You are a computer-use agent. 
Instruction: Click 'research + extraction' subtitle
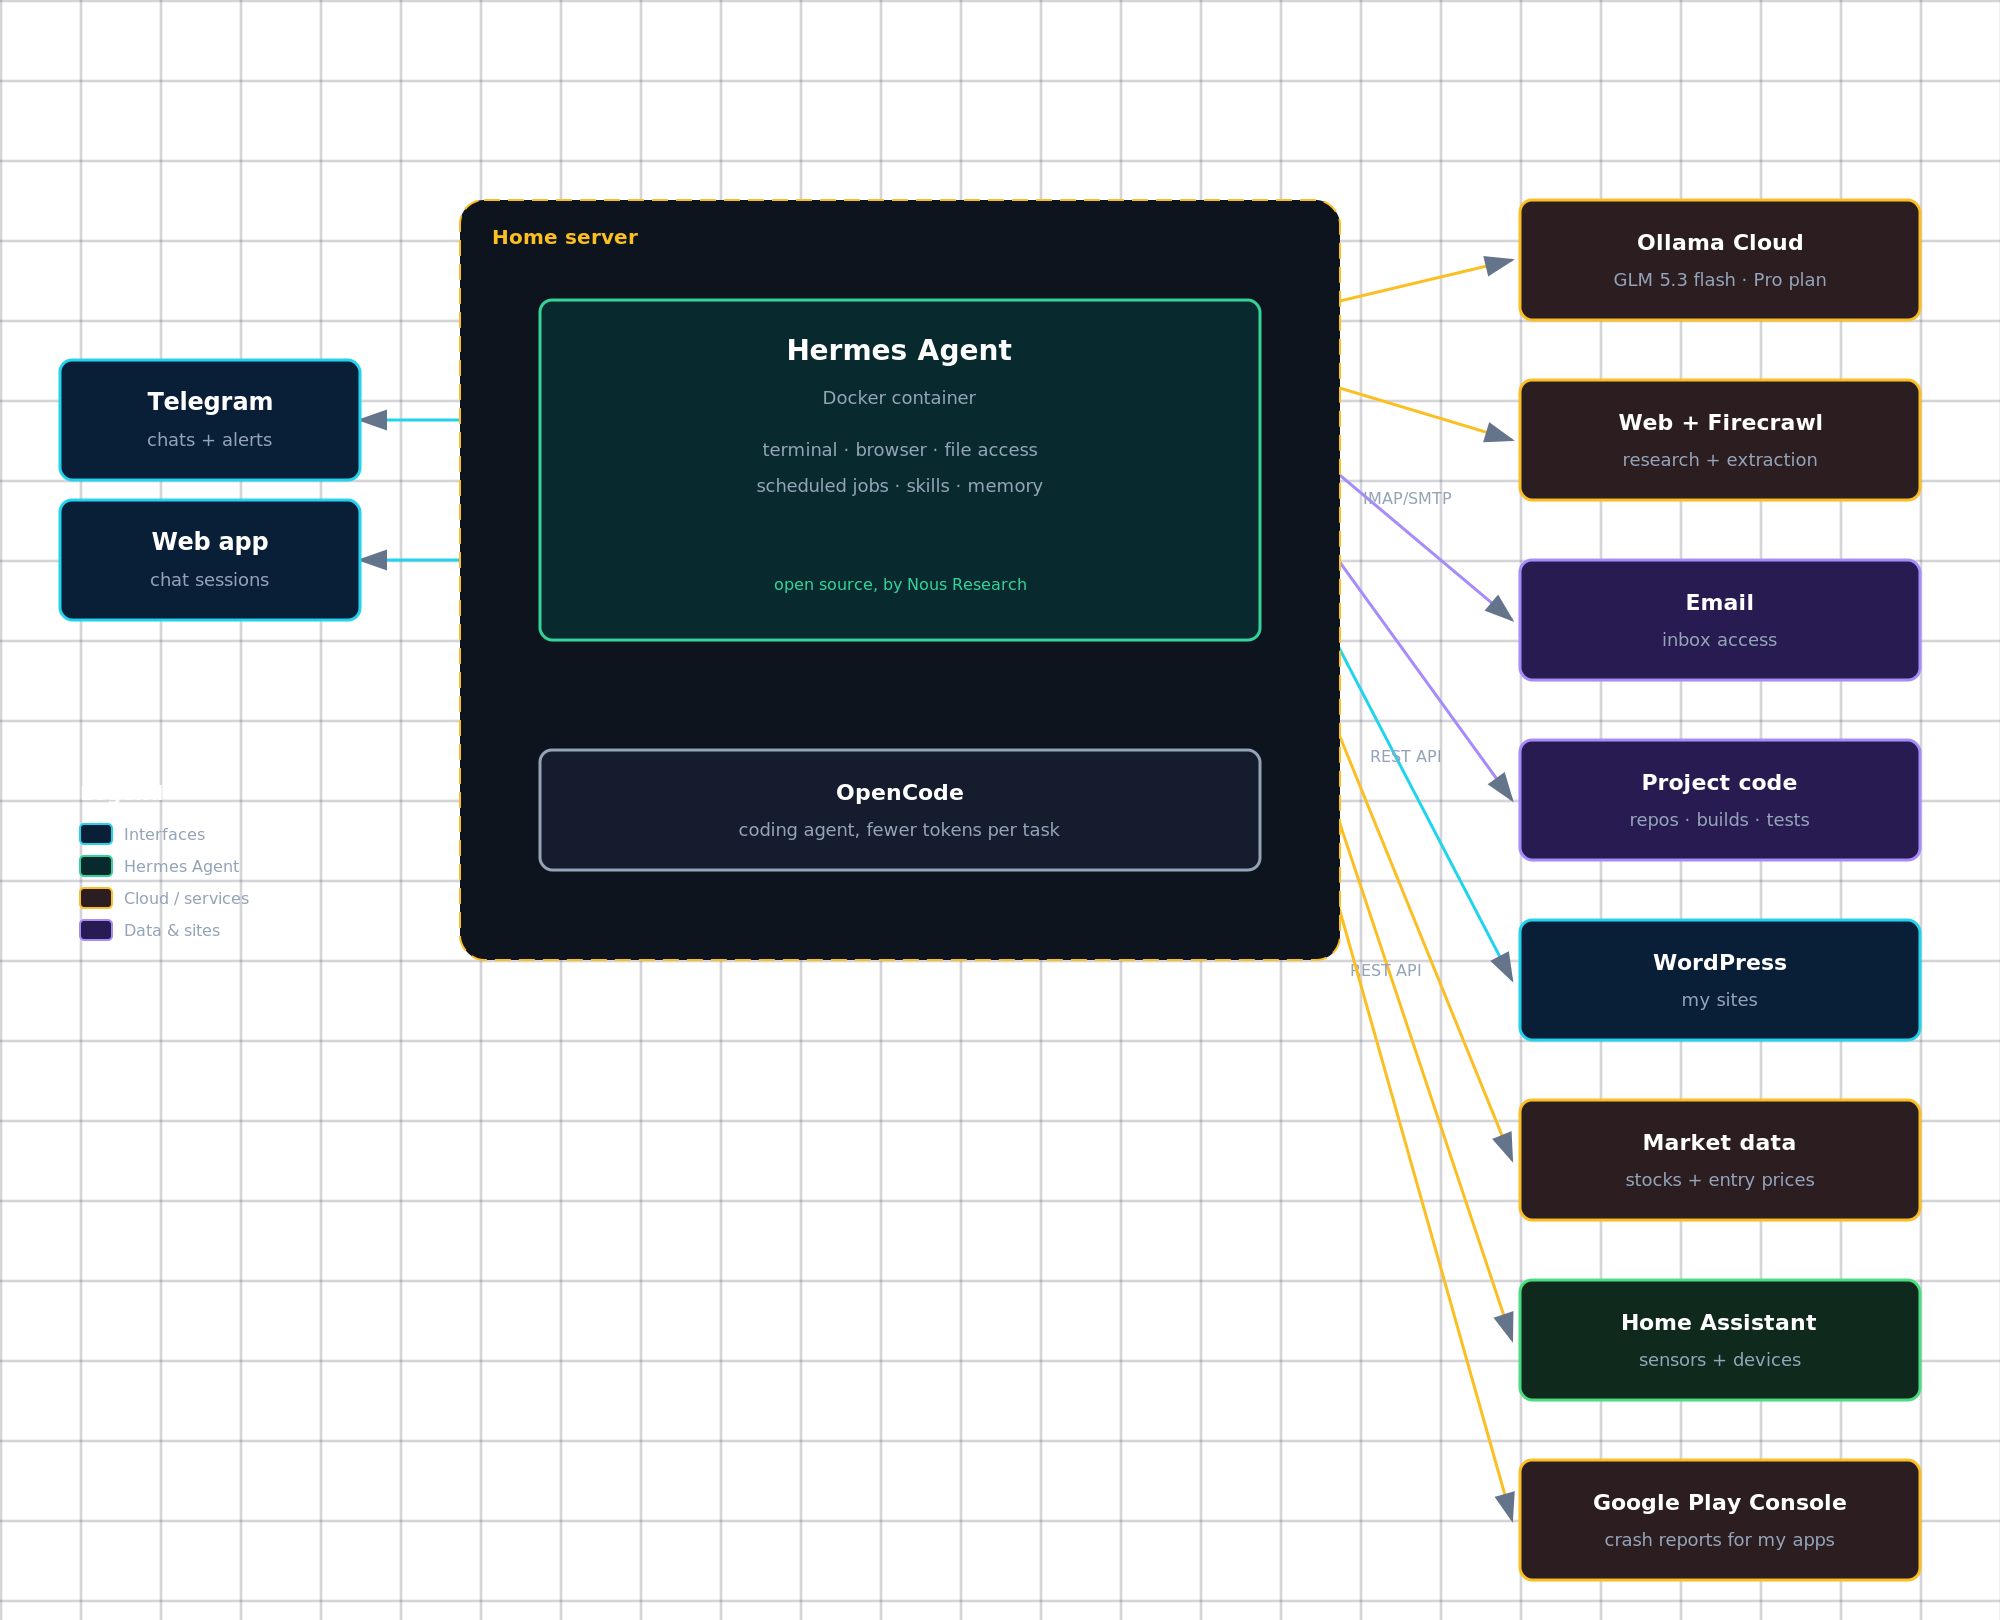tap(1720, 460)
